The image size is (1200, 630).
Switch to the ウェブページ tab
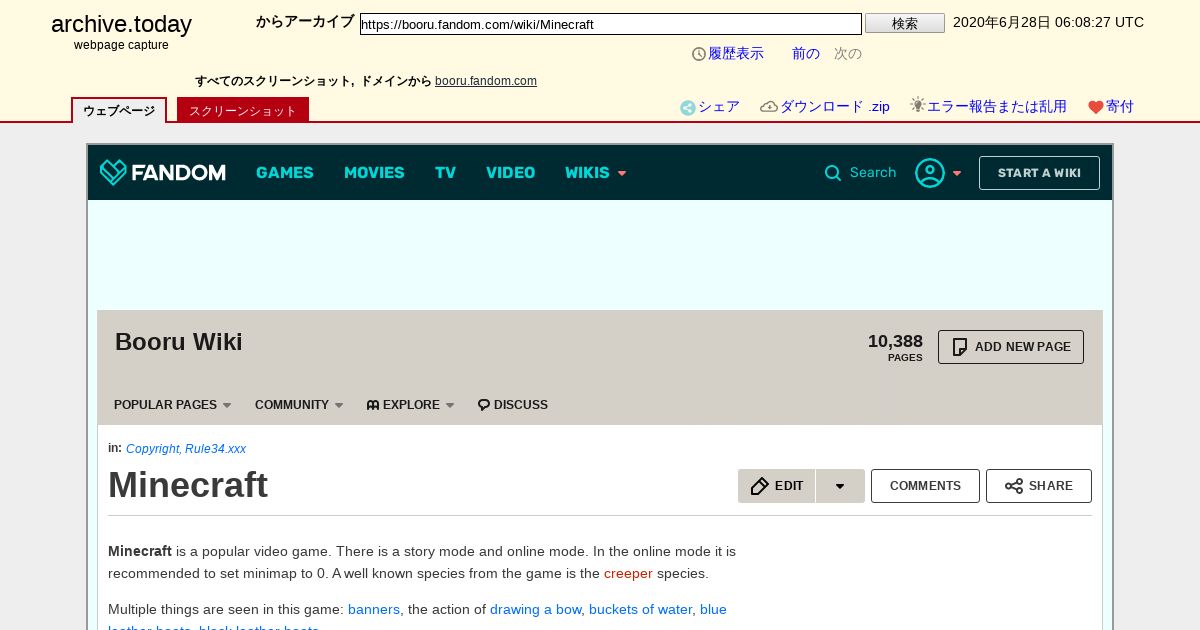tap(119, 110)
